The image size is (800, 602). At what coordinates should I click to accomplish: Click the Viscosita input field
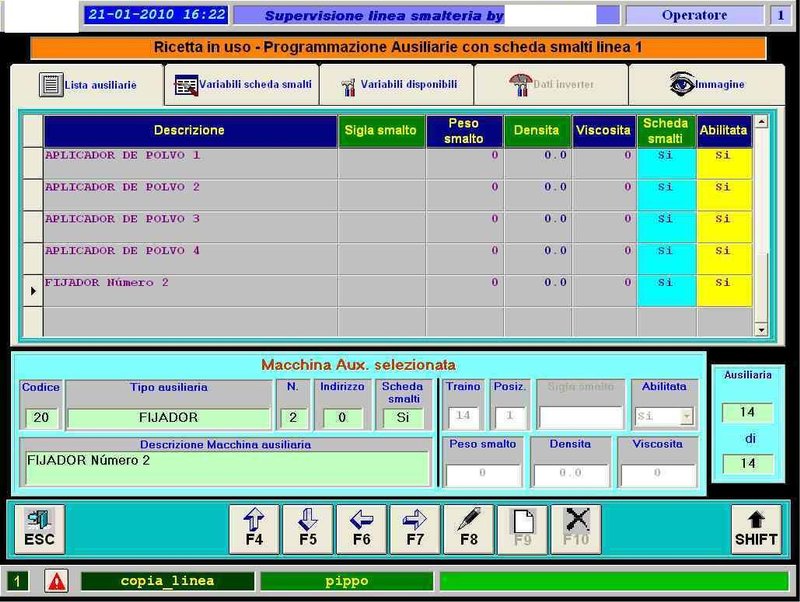pos(658,474)
